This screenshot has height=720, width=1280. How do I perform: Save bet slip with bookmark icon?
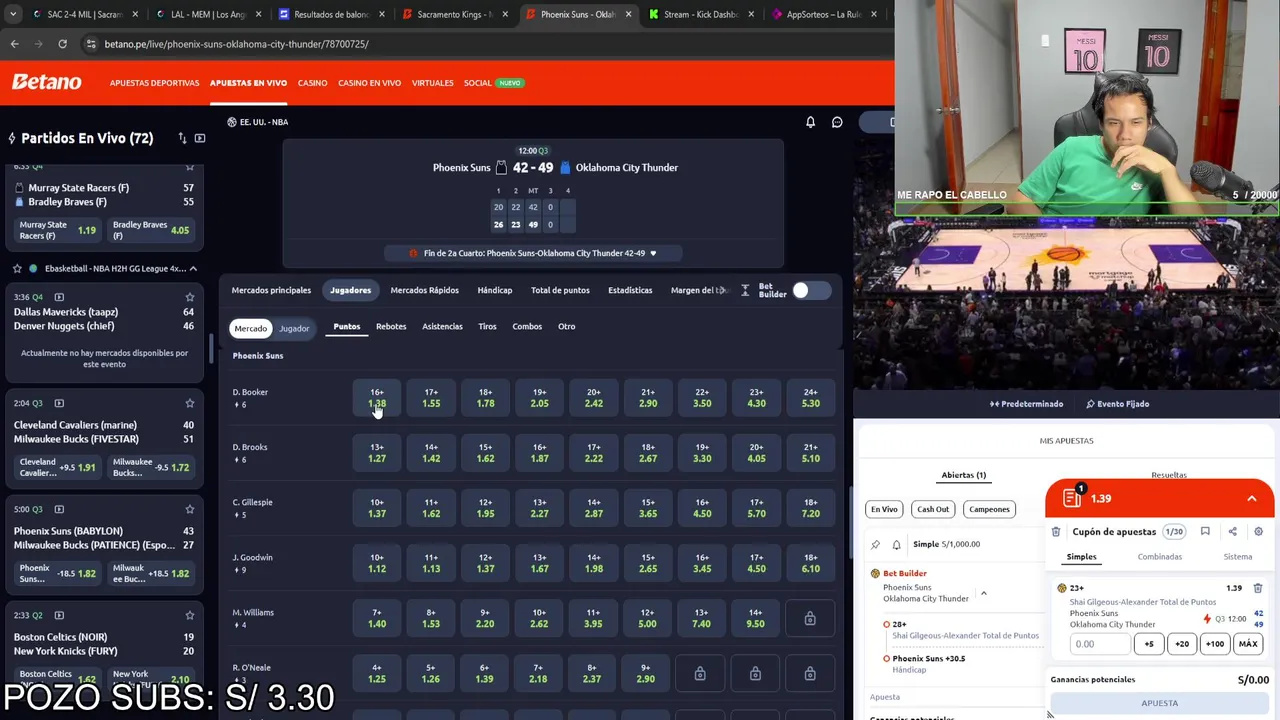(1205, 532)
